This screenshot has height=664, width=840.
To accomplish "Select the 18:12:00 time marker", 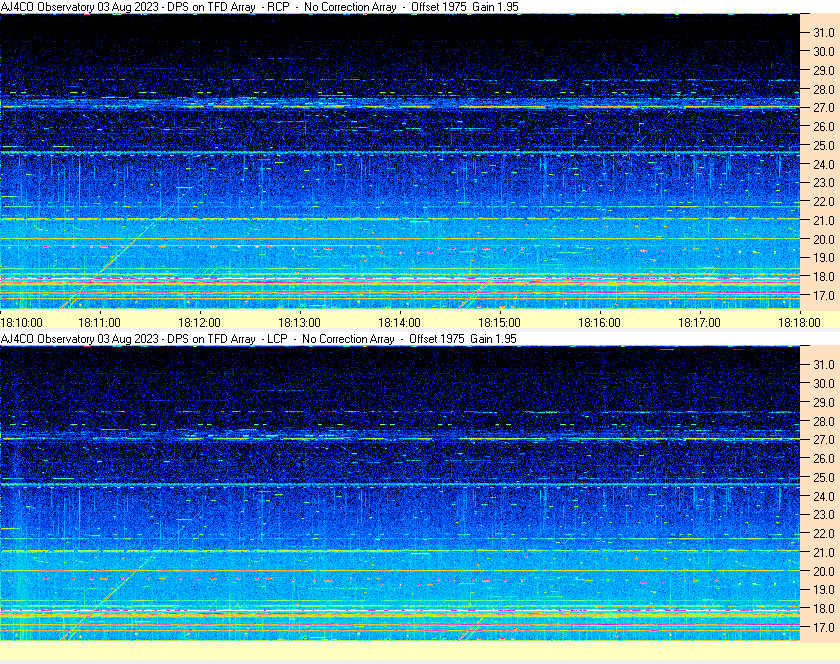I will 200,323.
